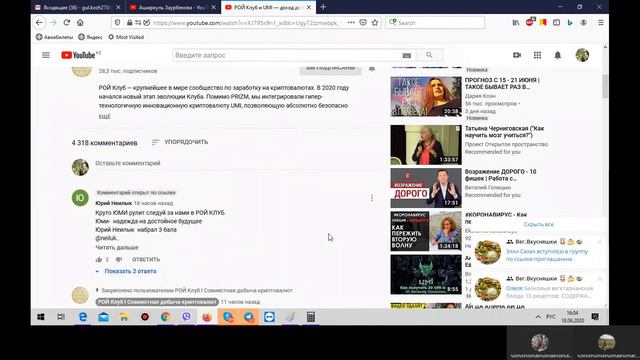The height and width of the screenshot is (360, 640).
Task: Open the page actions three-dot menu in address bar
Action: tap(351, 22)
